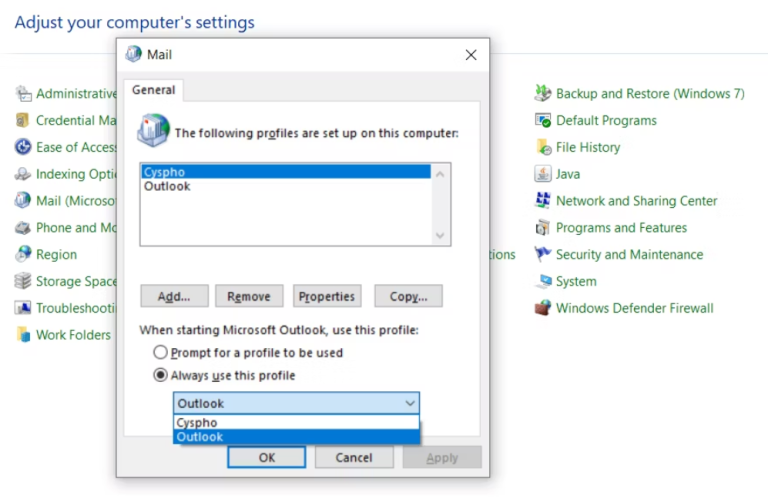Viewport: 768px width, 502px height.
Task: Select Outlook profile in the profiles list
Action: pyautogui.click(x=167, y=187)
